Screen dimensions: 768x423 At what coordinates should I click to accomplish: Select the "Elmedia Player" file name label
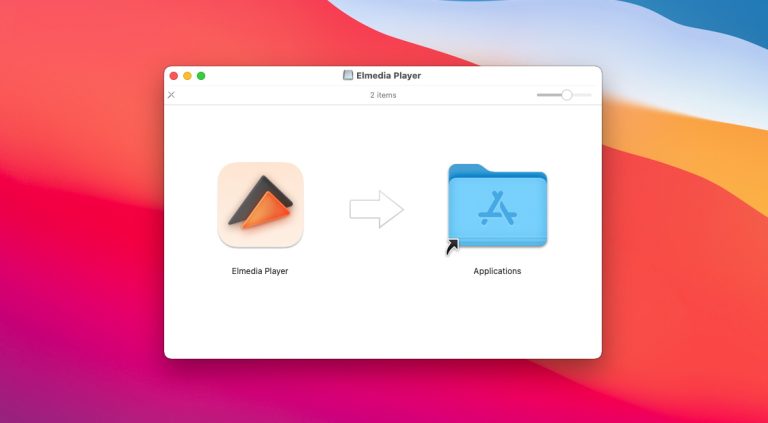click(x=260, y=271)
